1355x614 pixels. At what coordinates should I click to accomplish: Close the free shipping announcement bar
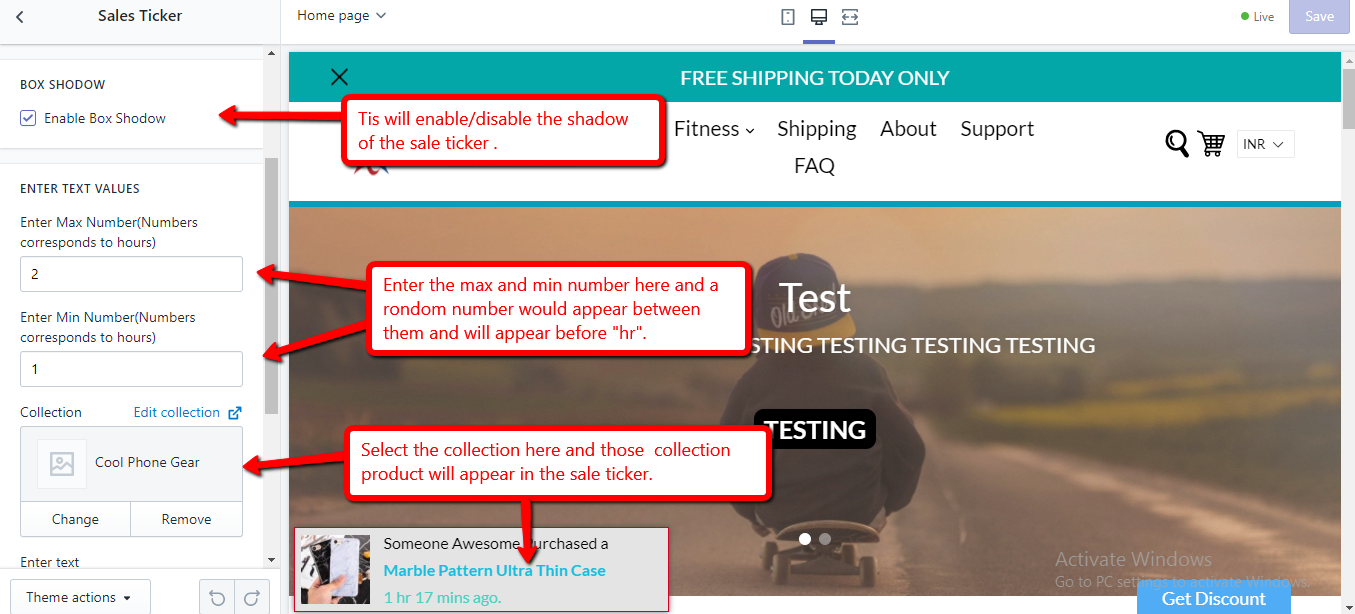click(x=340, y=77)
